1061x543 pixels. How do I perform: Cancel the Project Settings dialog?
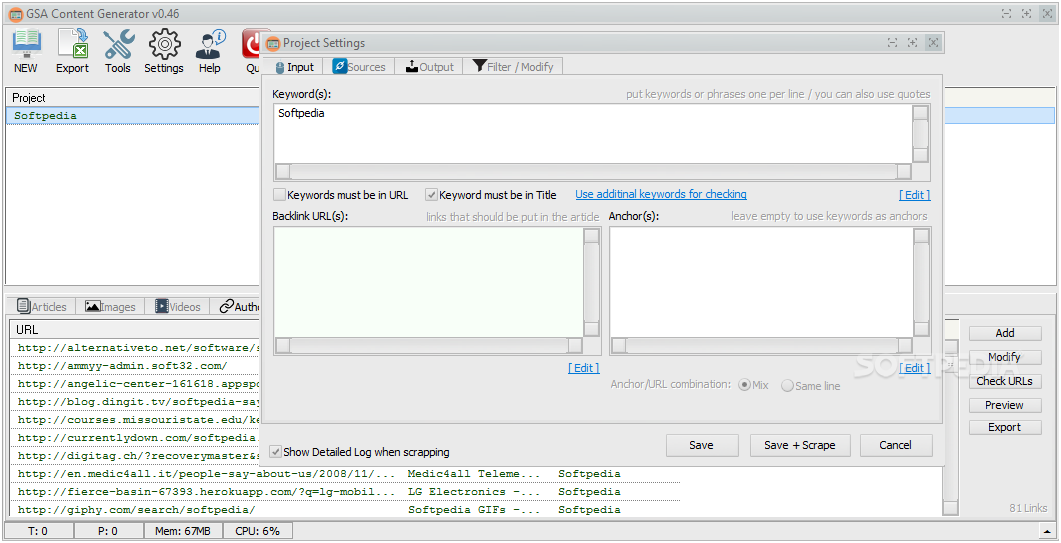[x=896, y=446]
